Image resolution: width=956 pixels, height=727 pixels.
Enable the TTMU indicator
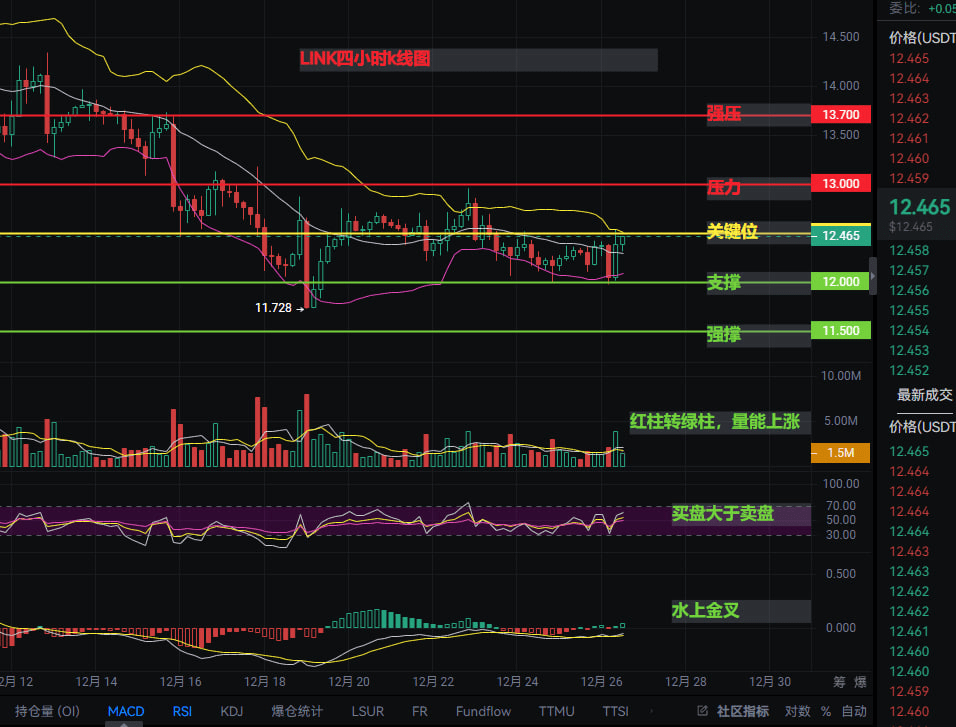pos(557,711)
